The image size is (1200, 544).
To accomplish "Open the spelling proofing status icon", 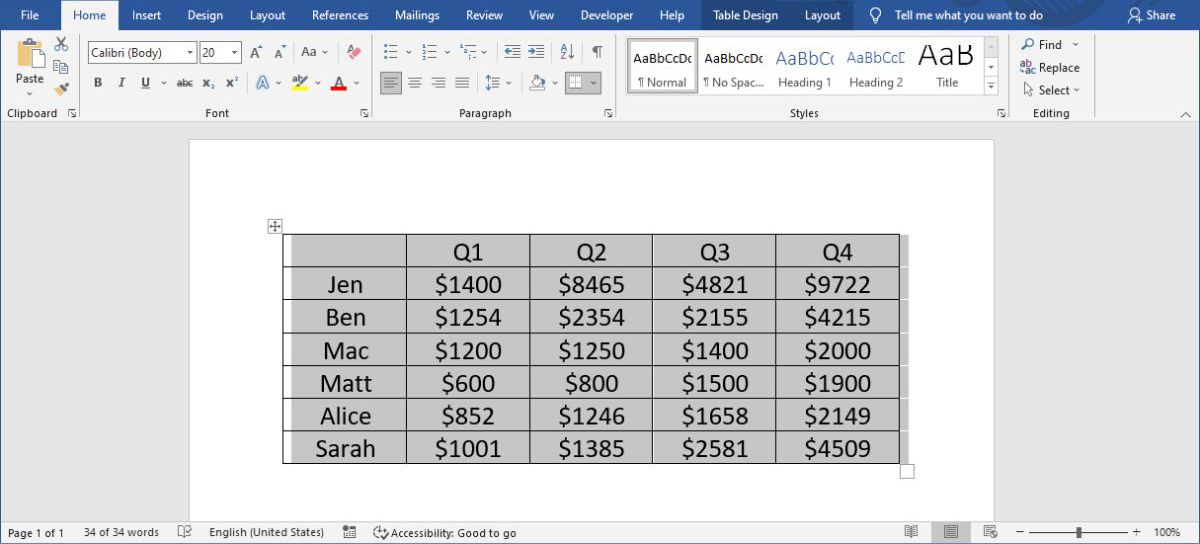I will click(184, 532).
